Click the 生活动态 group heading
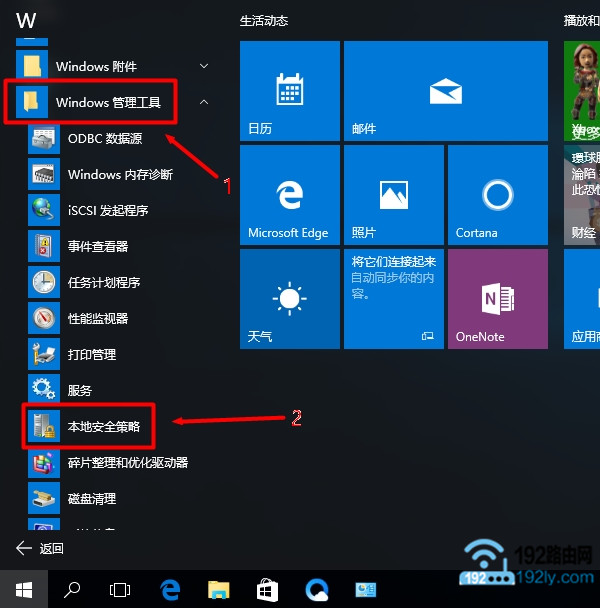 click(x=264, y=21)
